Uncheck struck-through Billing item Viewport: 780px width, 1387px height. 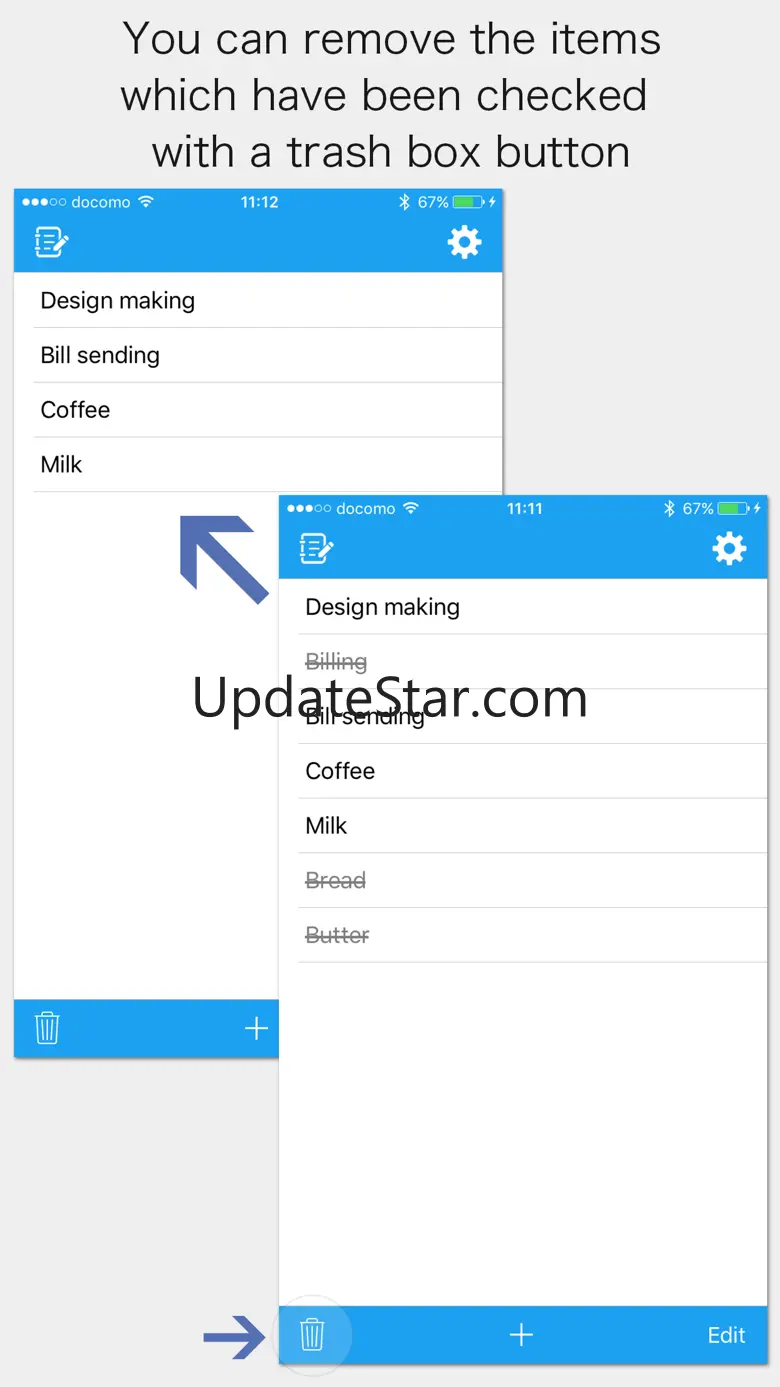click(x=523, y=662)
